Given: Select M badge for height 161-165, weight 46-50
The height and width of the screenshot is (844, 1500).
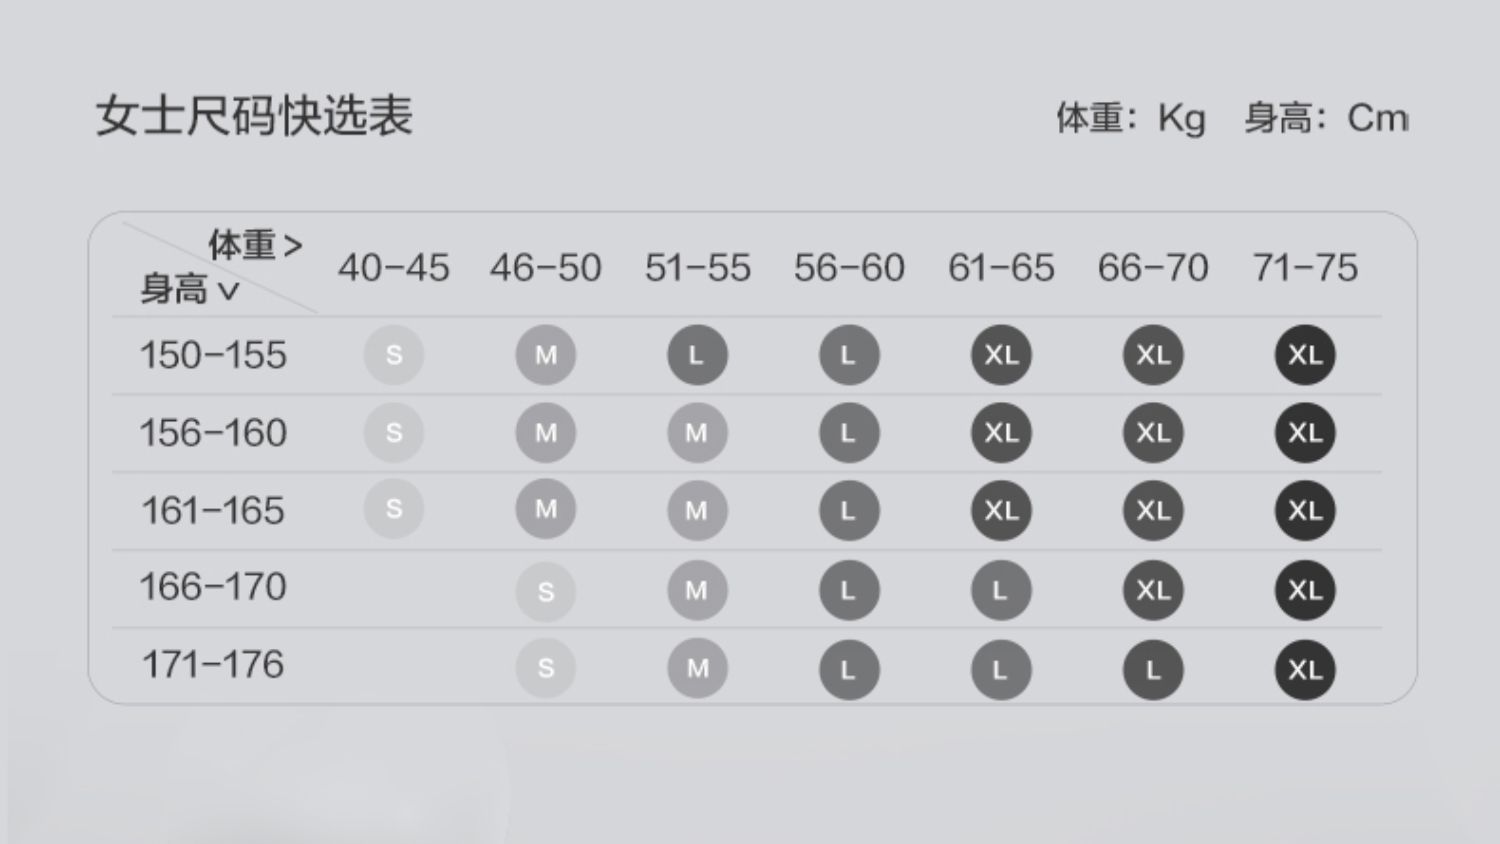Looking at the screenshot, I should coord(545,509).
